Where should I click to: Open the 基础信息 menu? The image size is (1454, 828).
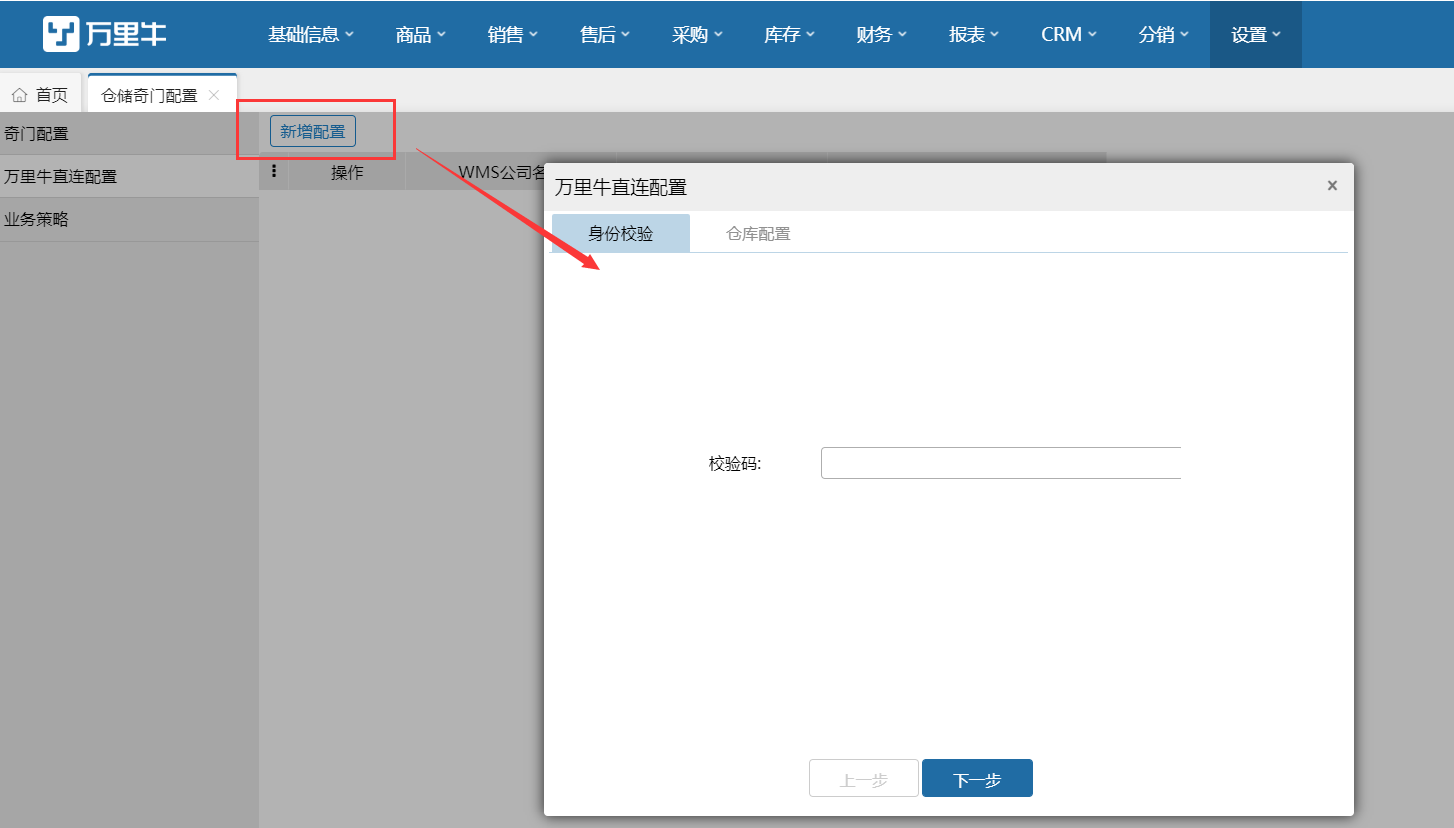311,34
